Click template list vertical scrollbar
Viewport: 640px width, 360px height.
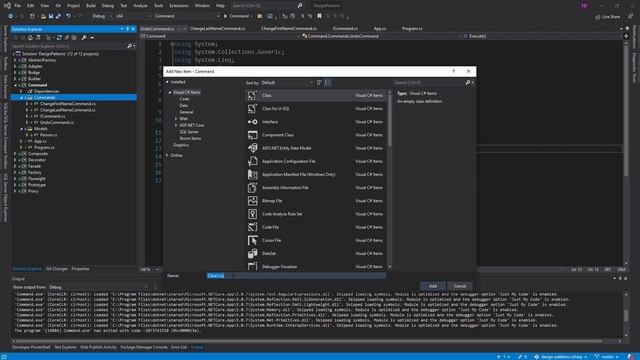[x=390, y=180]
